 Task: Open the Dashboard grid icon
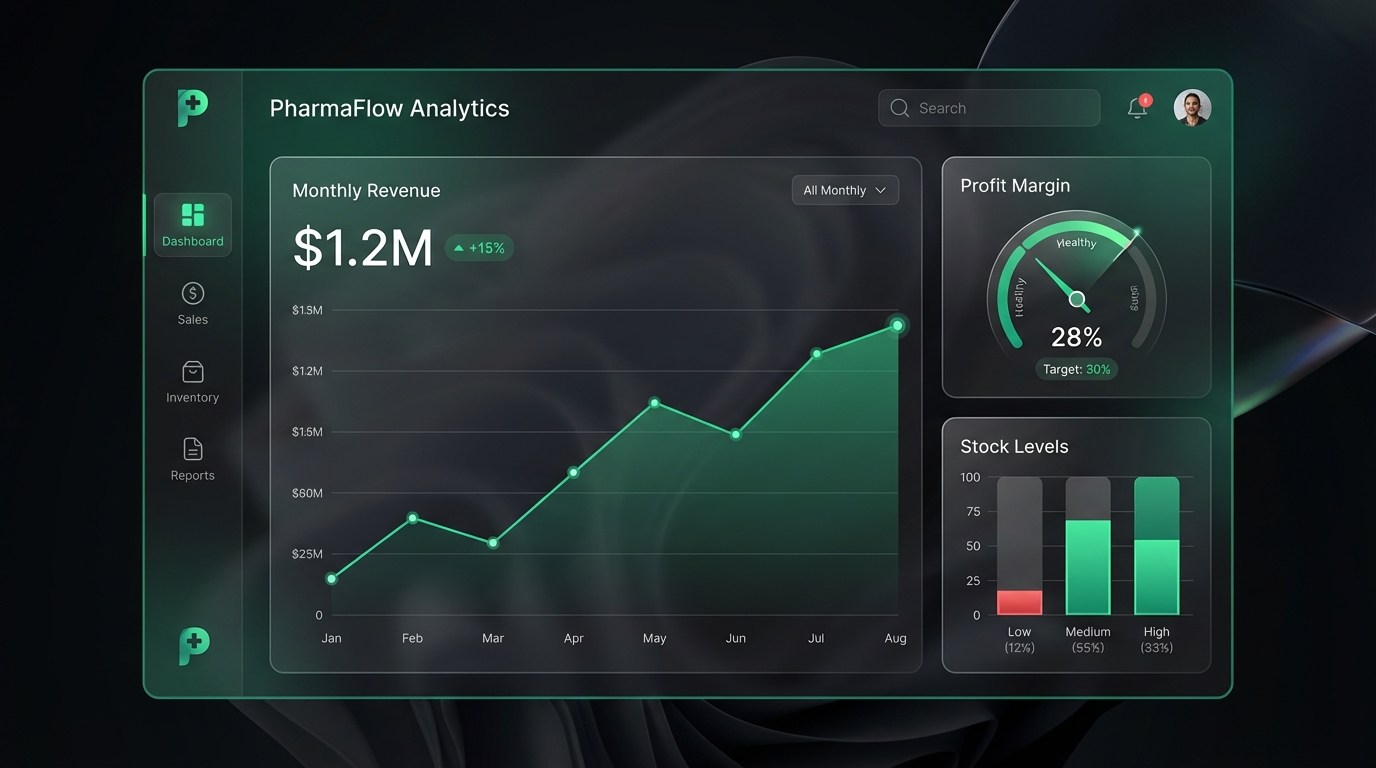(193, 215)
